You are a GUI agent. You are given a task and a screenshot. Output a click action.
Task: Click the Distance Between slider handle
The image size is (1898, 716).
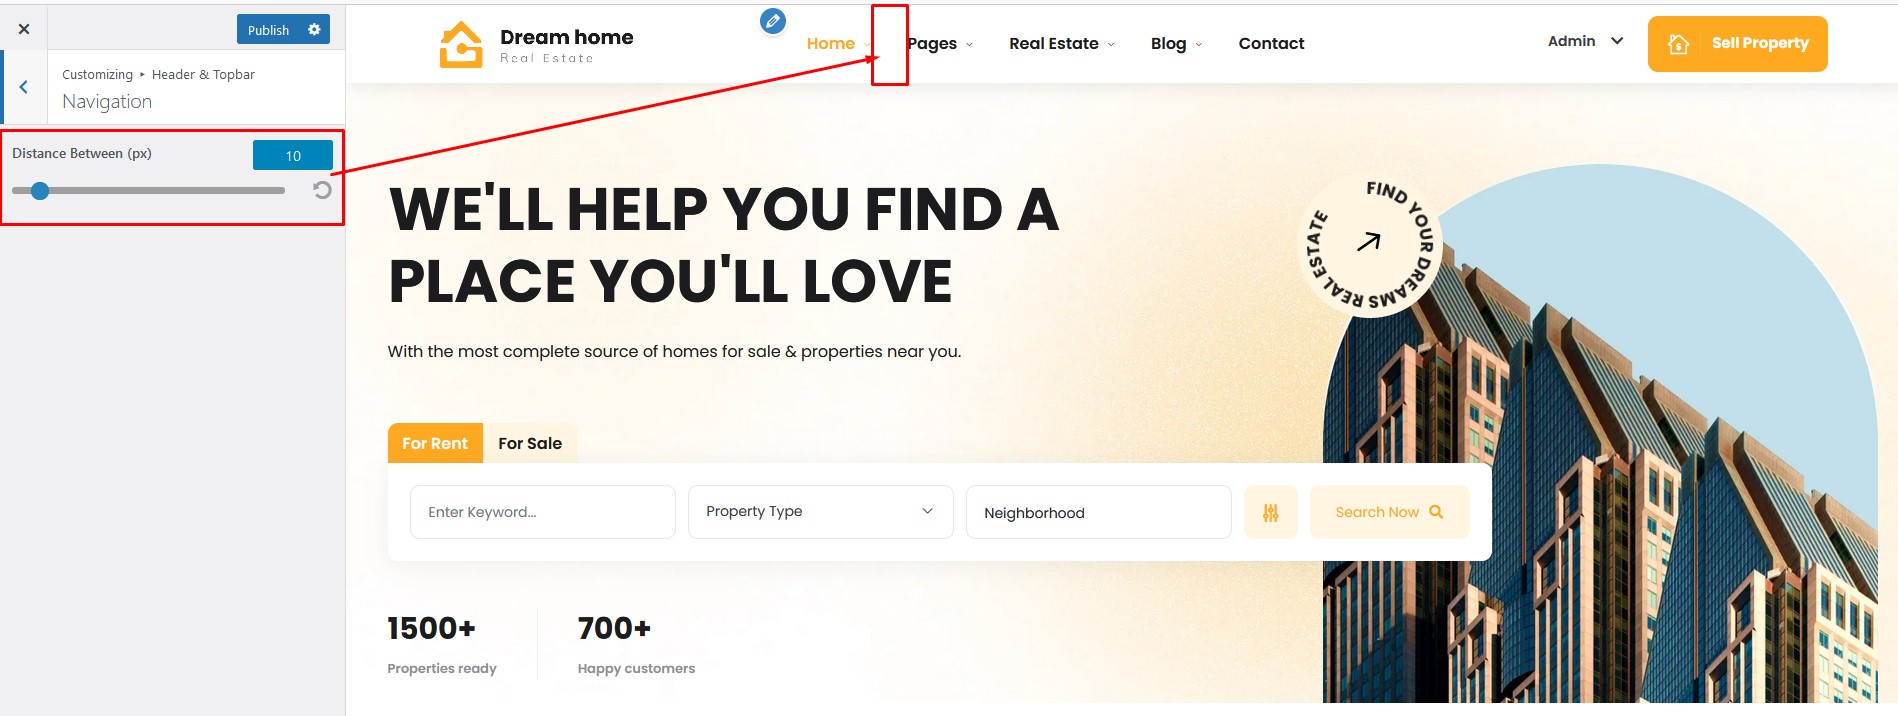(x=40, y=190)
